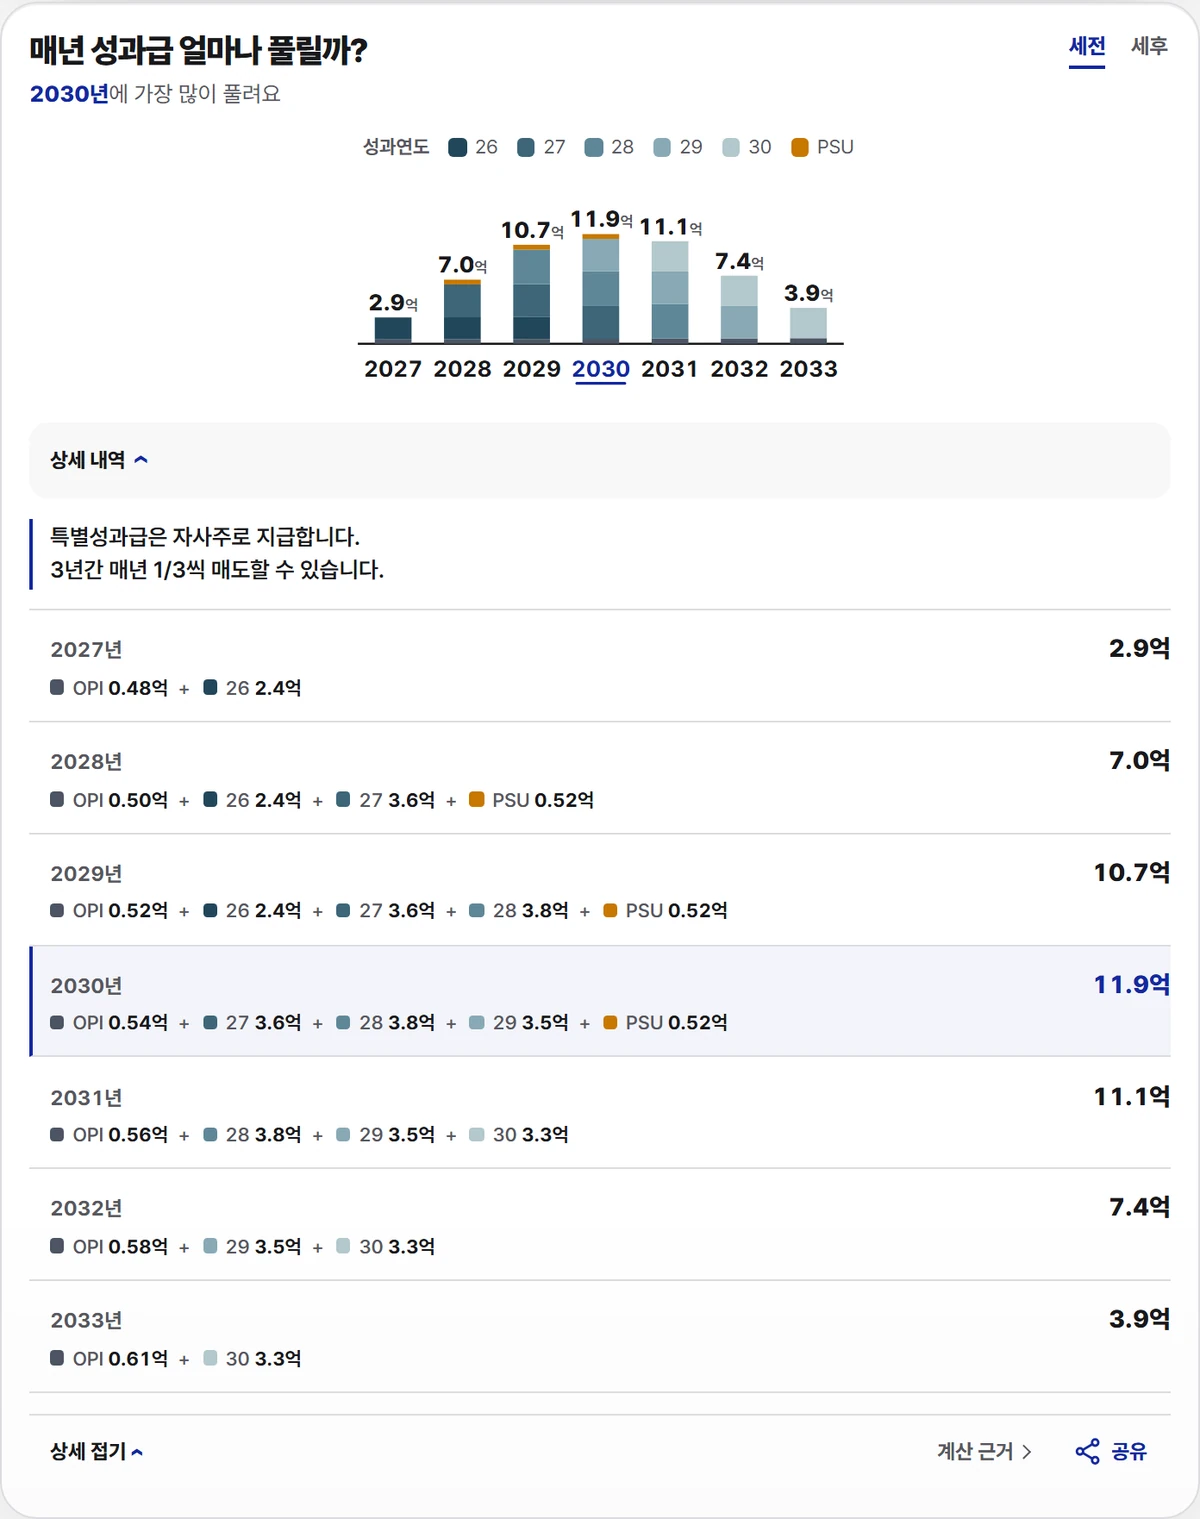Click 29 3.5억 in 2030년 row
Screen dimensions: 1200x1519
pos(518,1022)
